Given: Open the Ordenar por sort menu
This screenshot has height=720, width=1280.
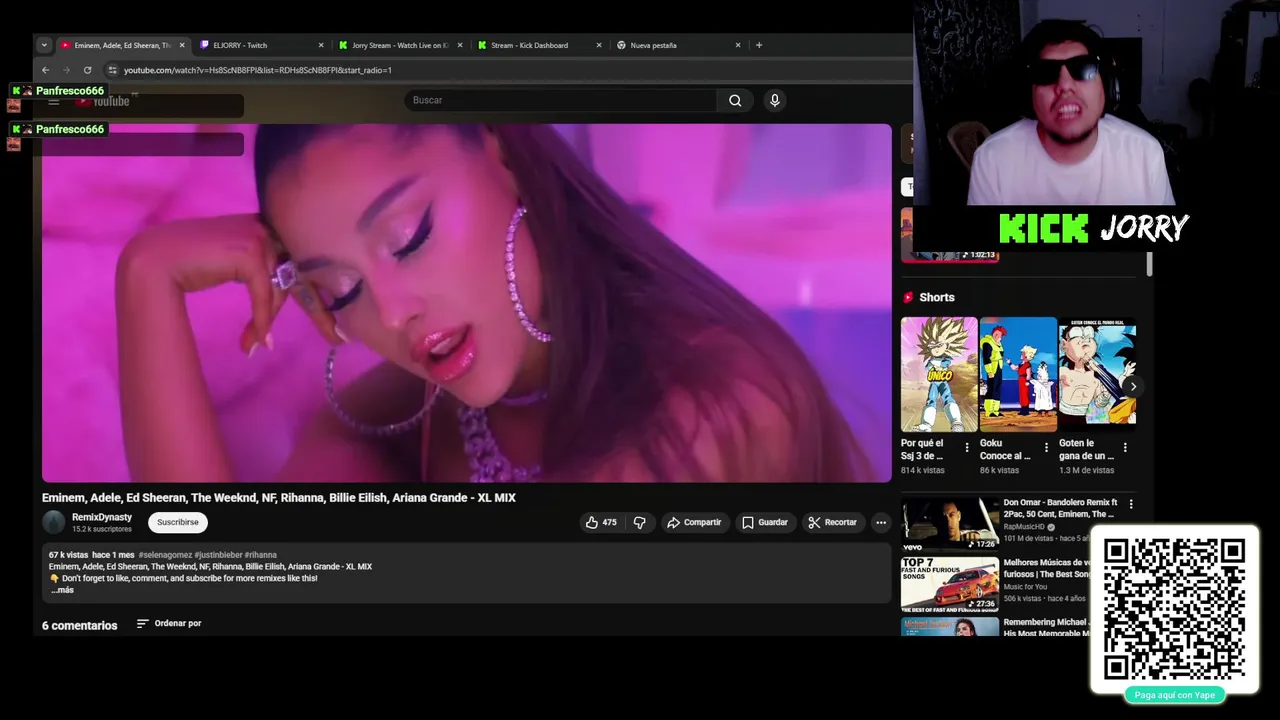Looking at the screenshot, I should point(169,623).
